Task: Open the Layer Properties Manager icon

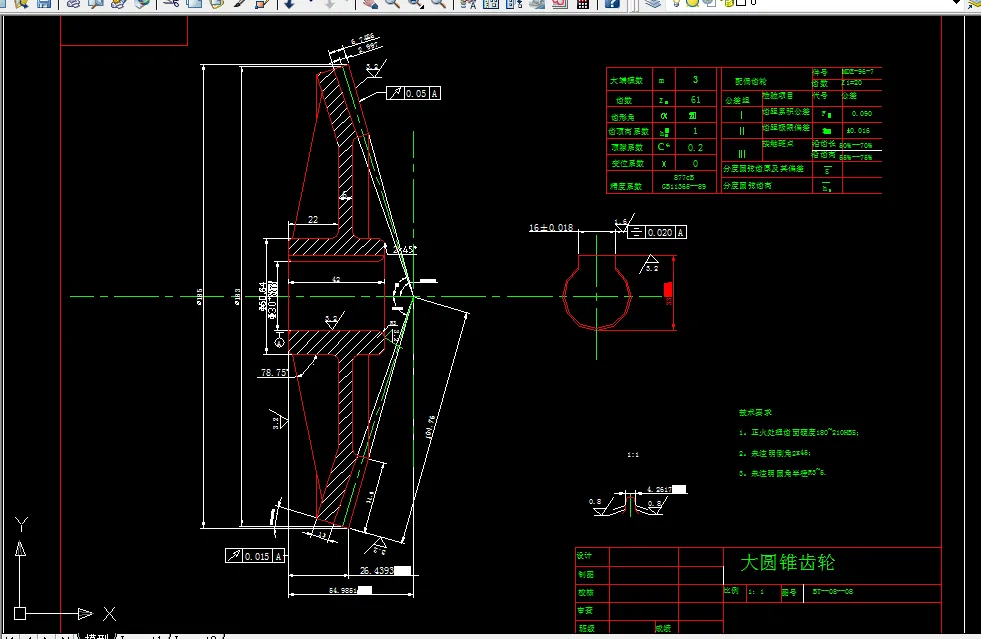Action: (x=653, y=3)
